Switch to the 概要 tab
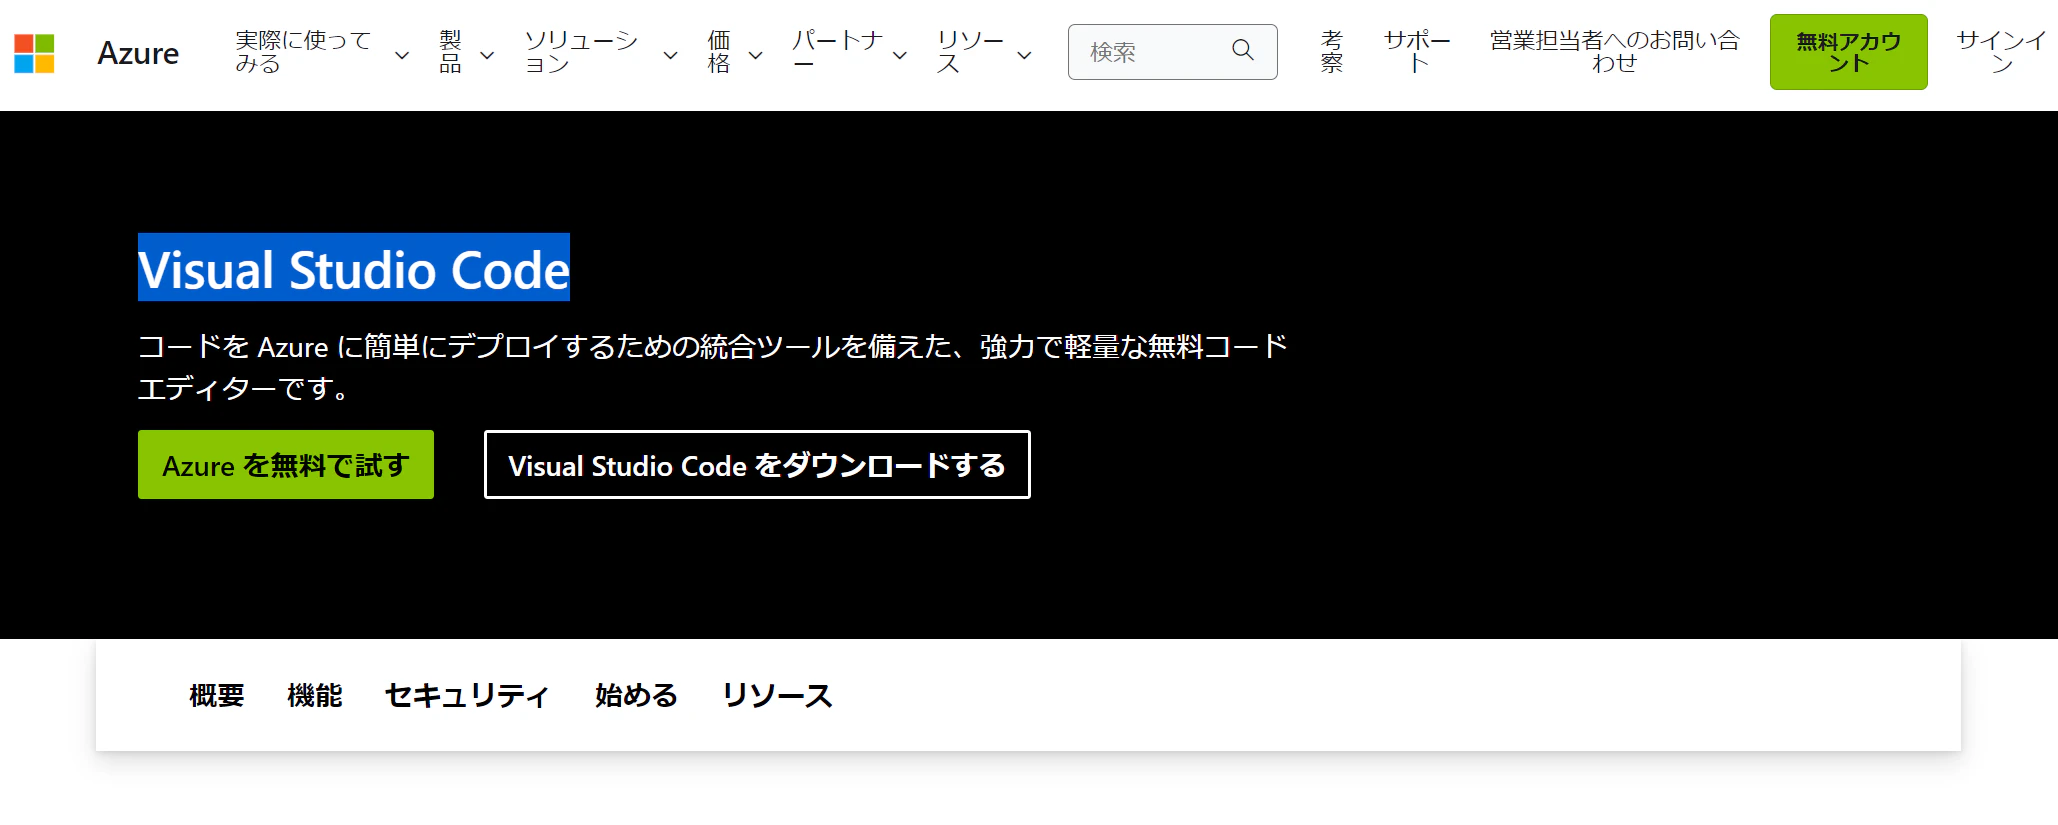 217,696
